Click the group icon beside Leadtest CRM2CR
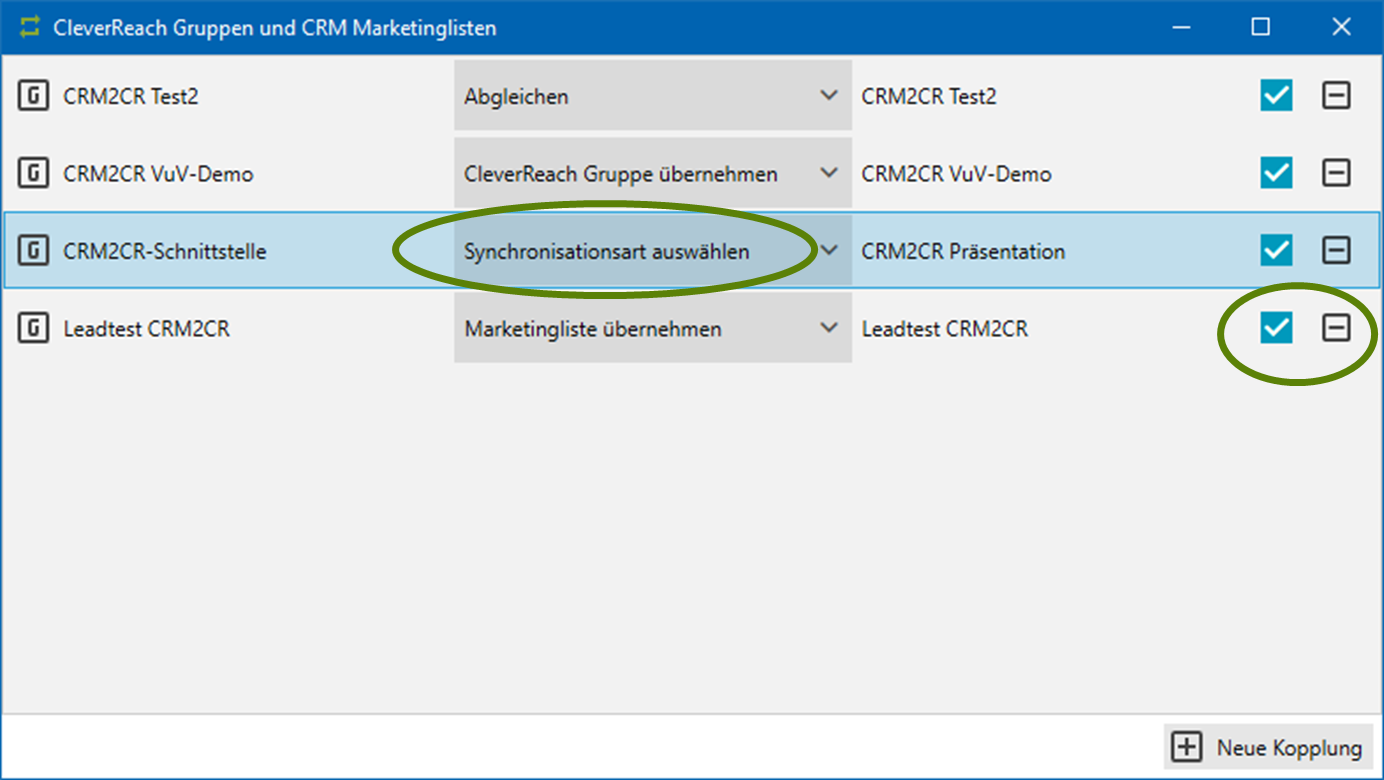1384x780 pixels. [34, 328]
